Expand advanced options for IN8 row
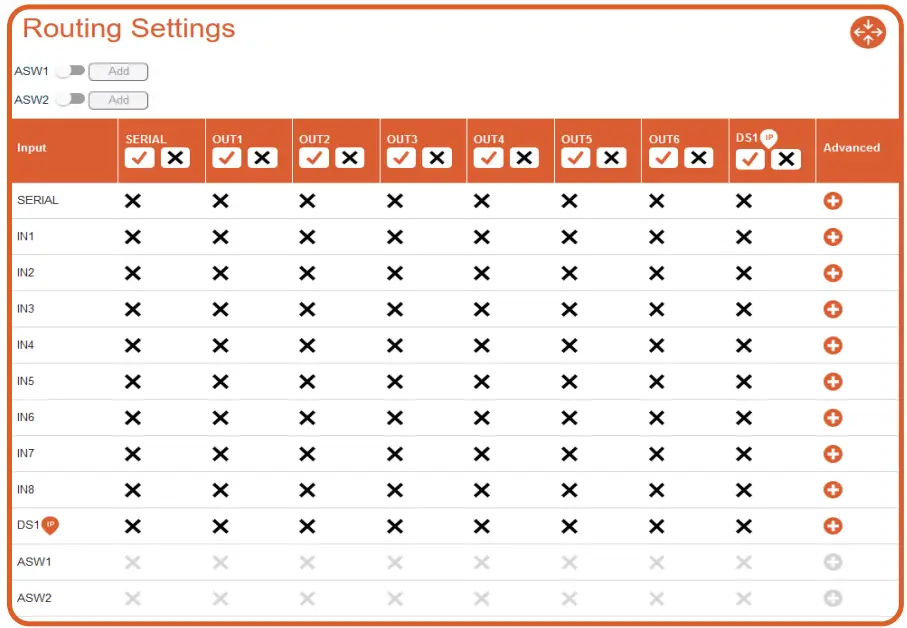The height and width of the screenshot is (628, 907). coord(832,490)
